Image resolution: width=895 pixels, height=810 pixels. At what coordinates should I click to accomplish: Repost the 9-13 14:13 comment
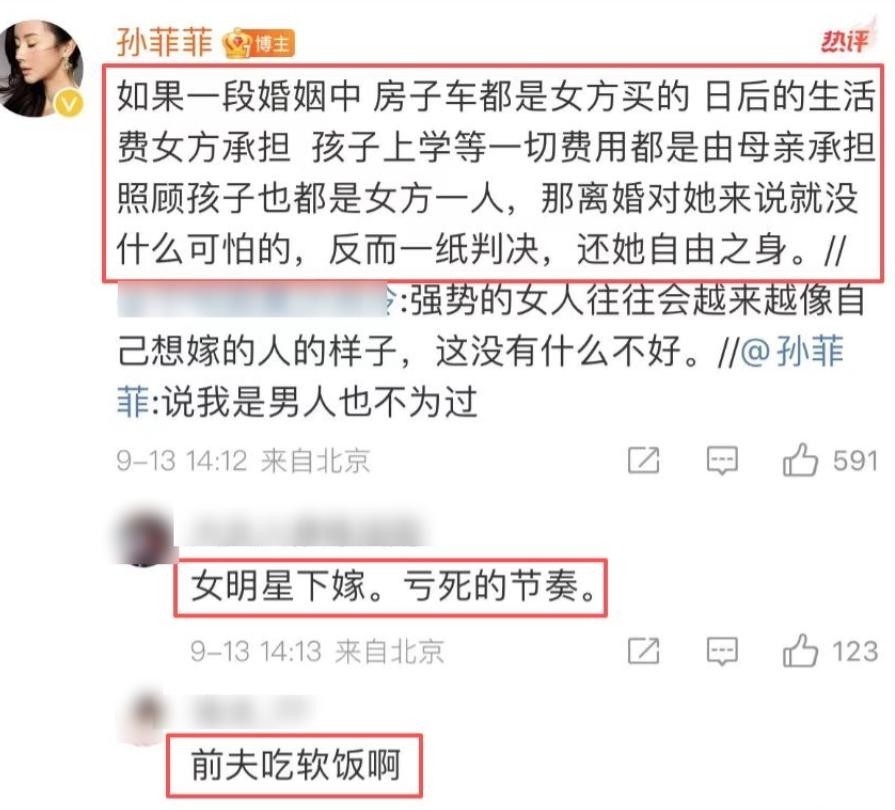click(643, 651)
